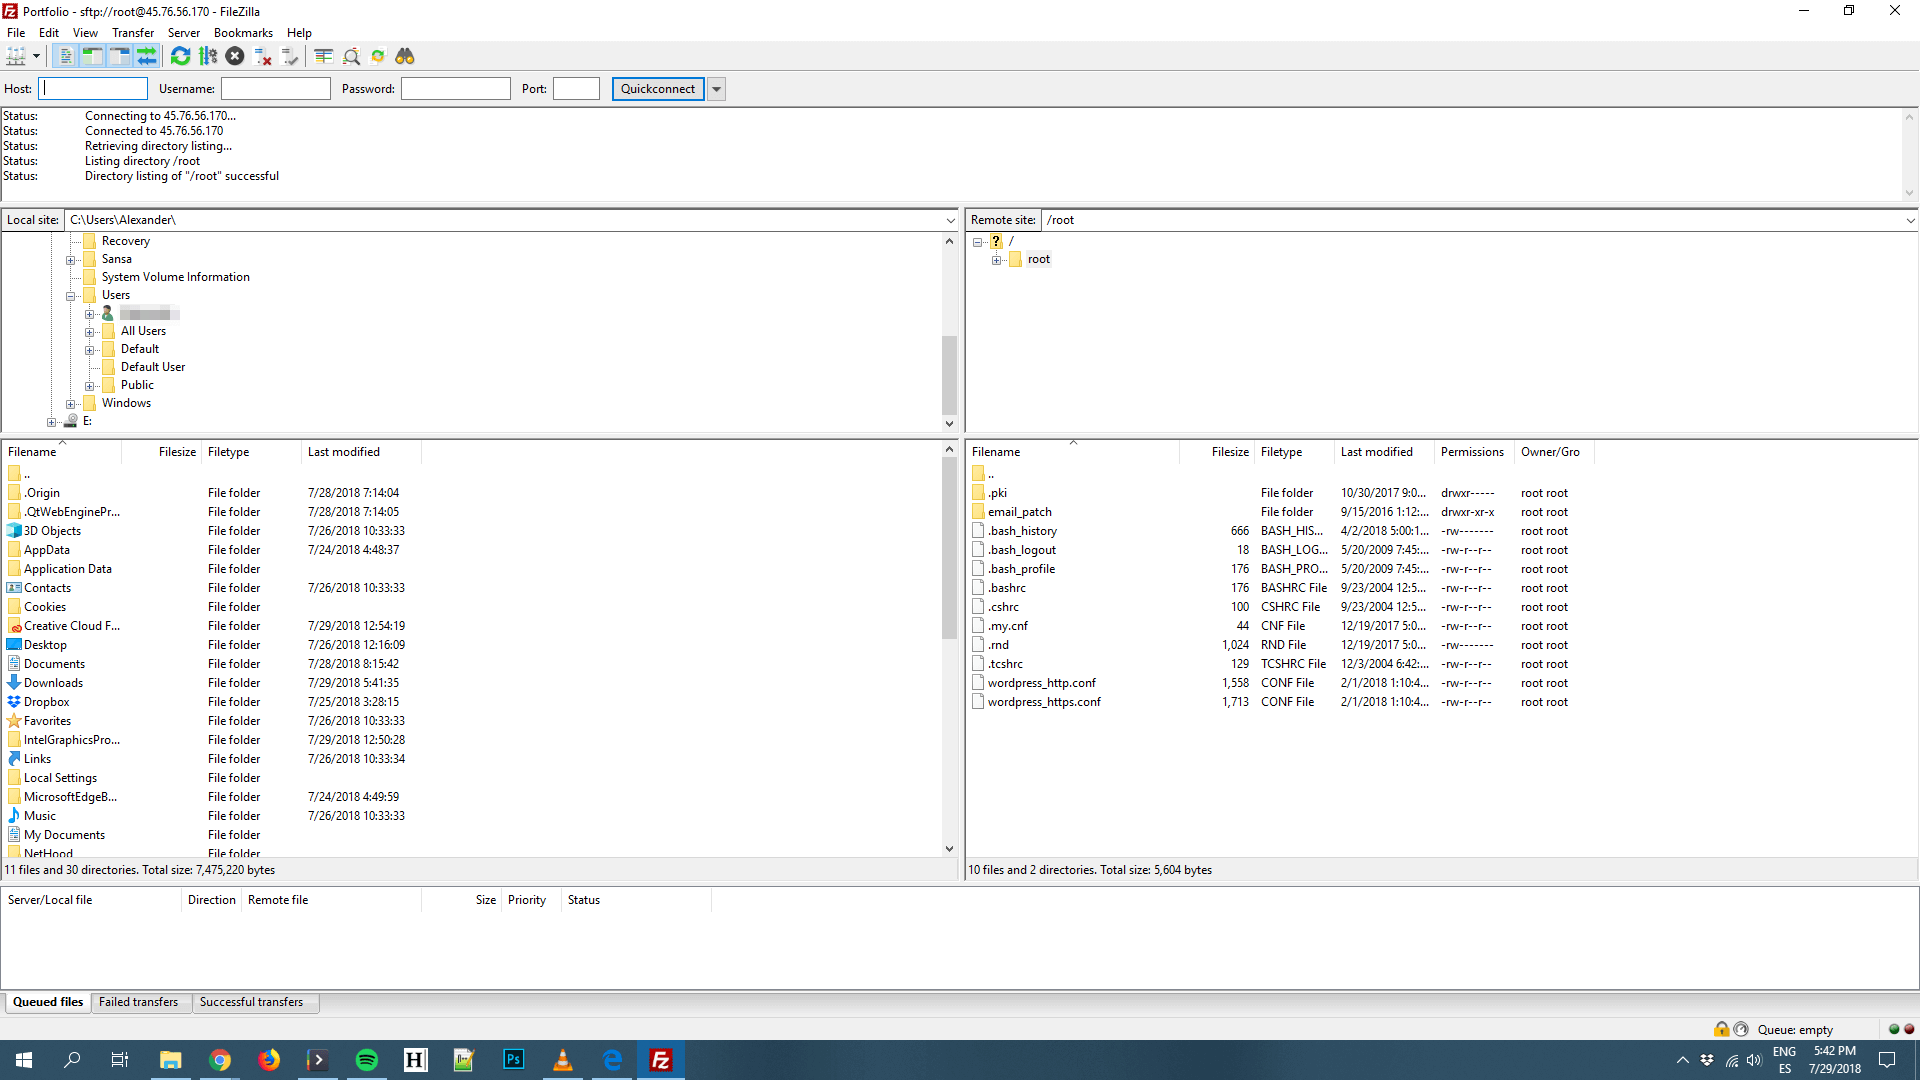Screen dimensions: 1920x1080
Task: Click the directory comparison icon
Action: [x=323, y=55]
